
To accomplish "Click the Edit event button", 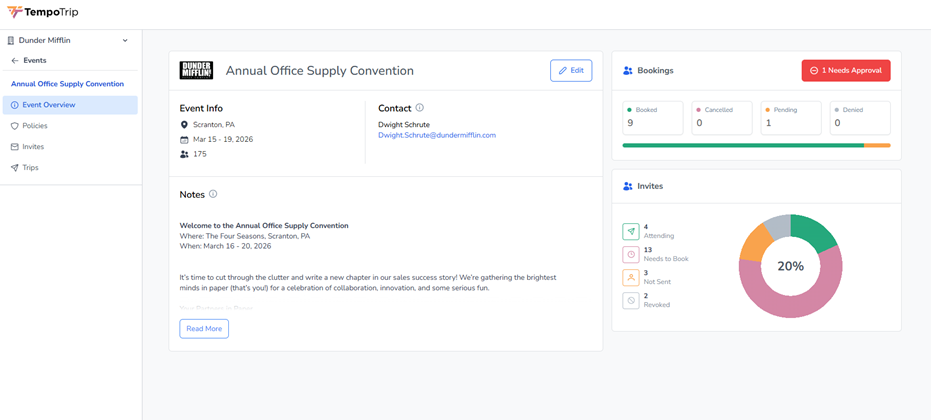I will point(570,71).
